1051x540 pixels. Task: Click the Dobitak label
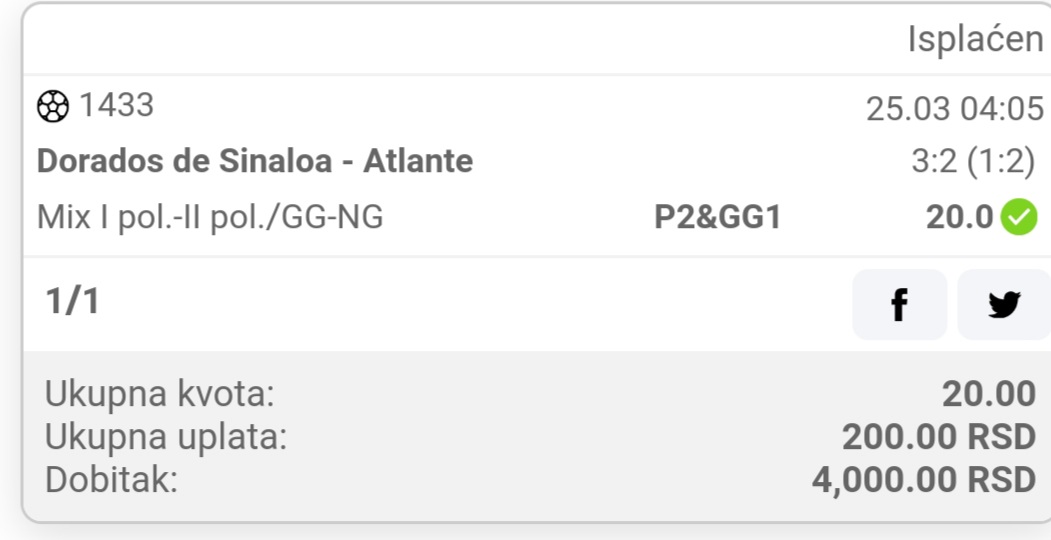[x=111, y=480]
